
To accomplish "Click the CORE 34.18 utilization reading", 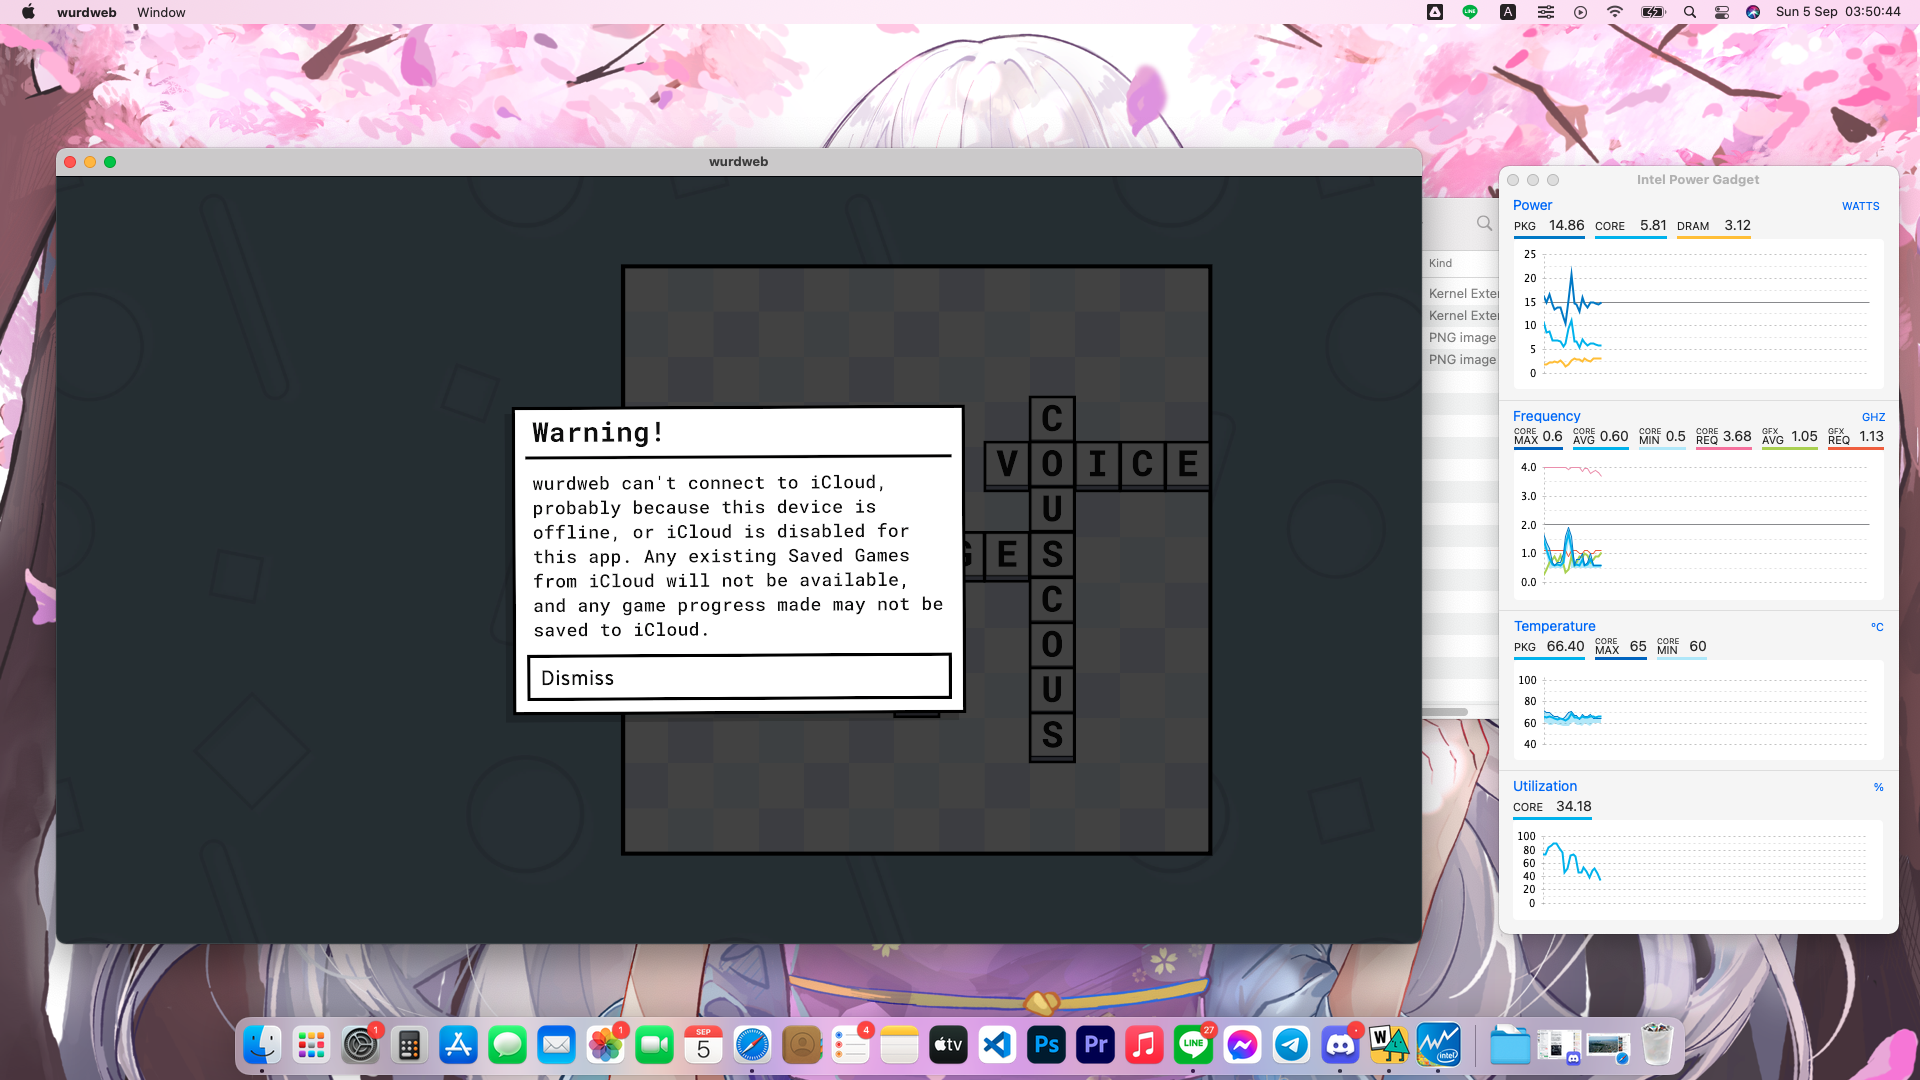I will (1552, 807).
